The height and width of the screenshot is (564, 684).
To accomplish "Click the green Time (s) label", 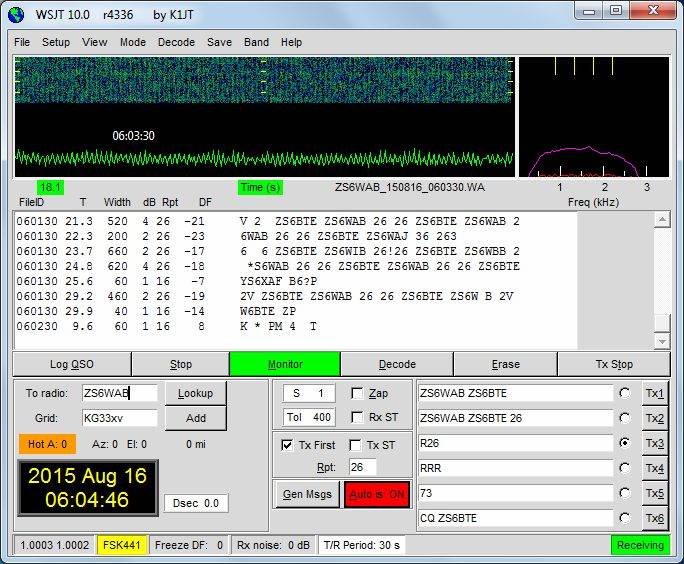I will coord(260,188).
